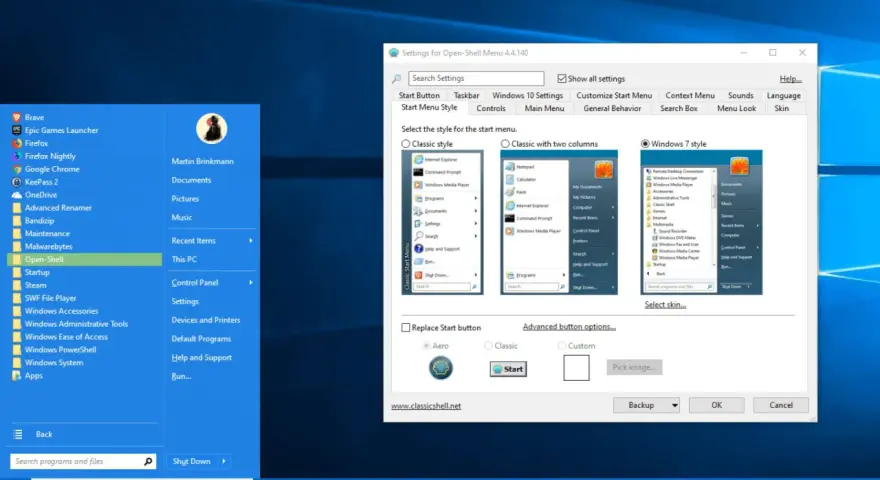Viewport: 880px width, 480px height.
Task: Click the Steam folder icon
Action: [17, 285]
